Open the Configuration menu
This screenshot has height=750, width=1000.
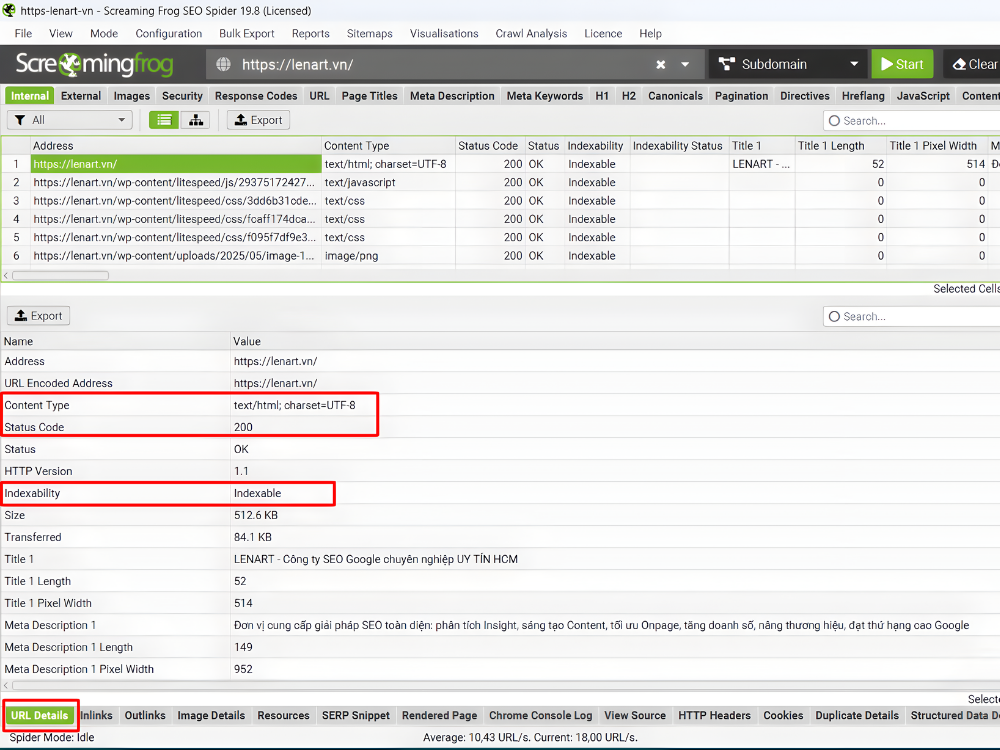(169, 33)
